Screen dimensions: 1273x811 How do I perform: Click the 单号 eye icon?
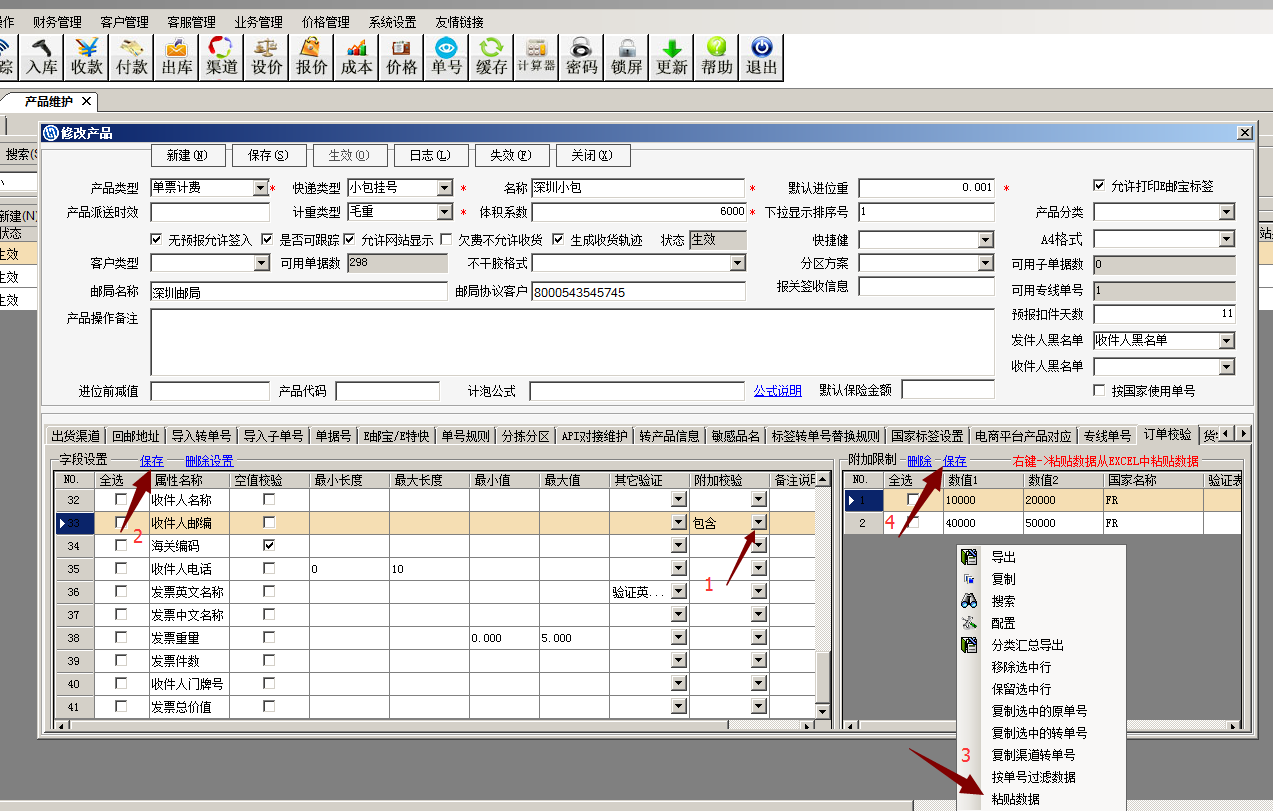tap(446, 57)
